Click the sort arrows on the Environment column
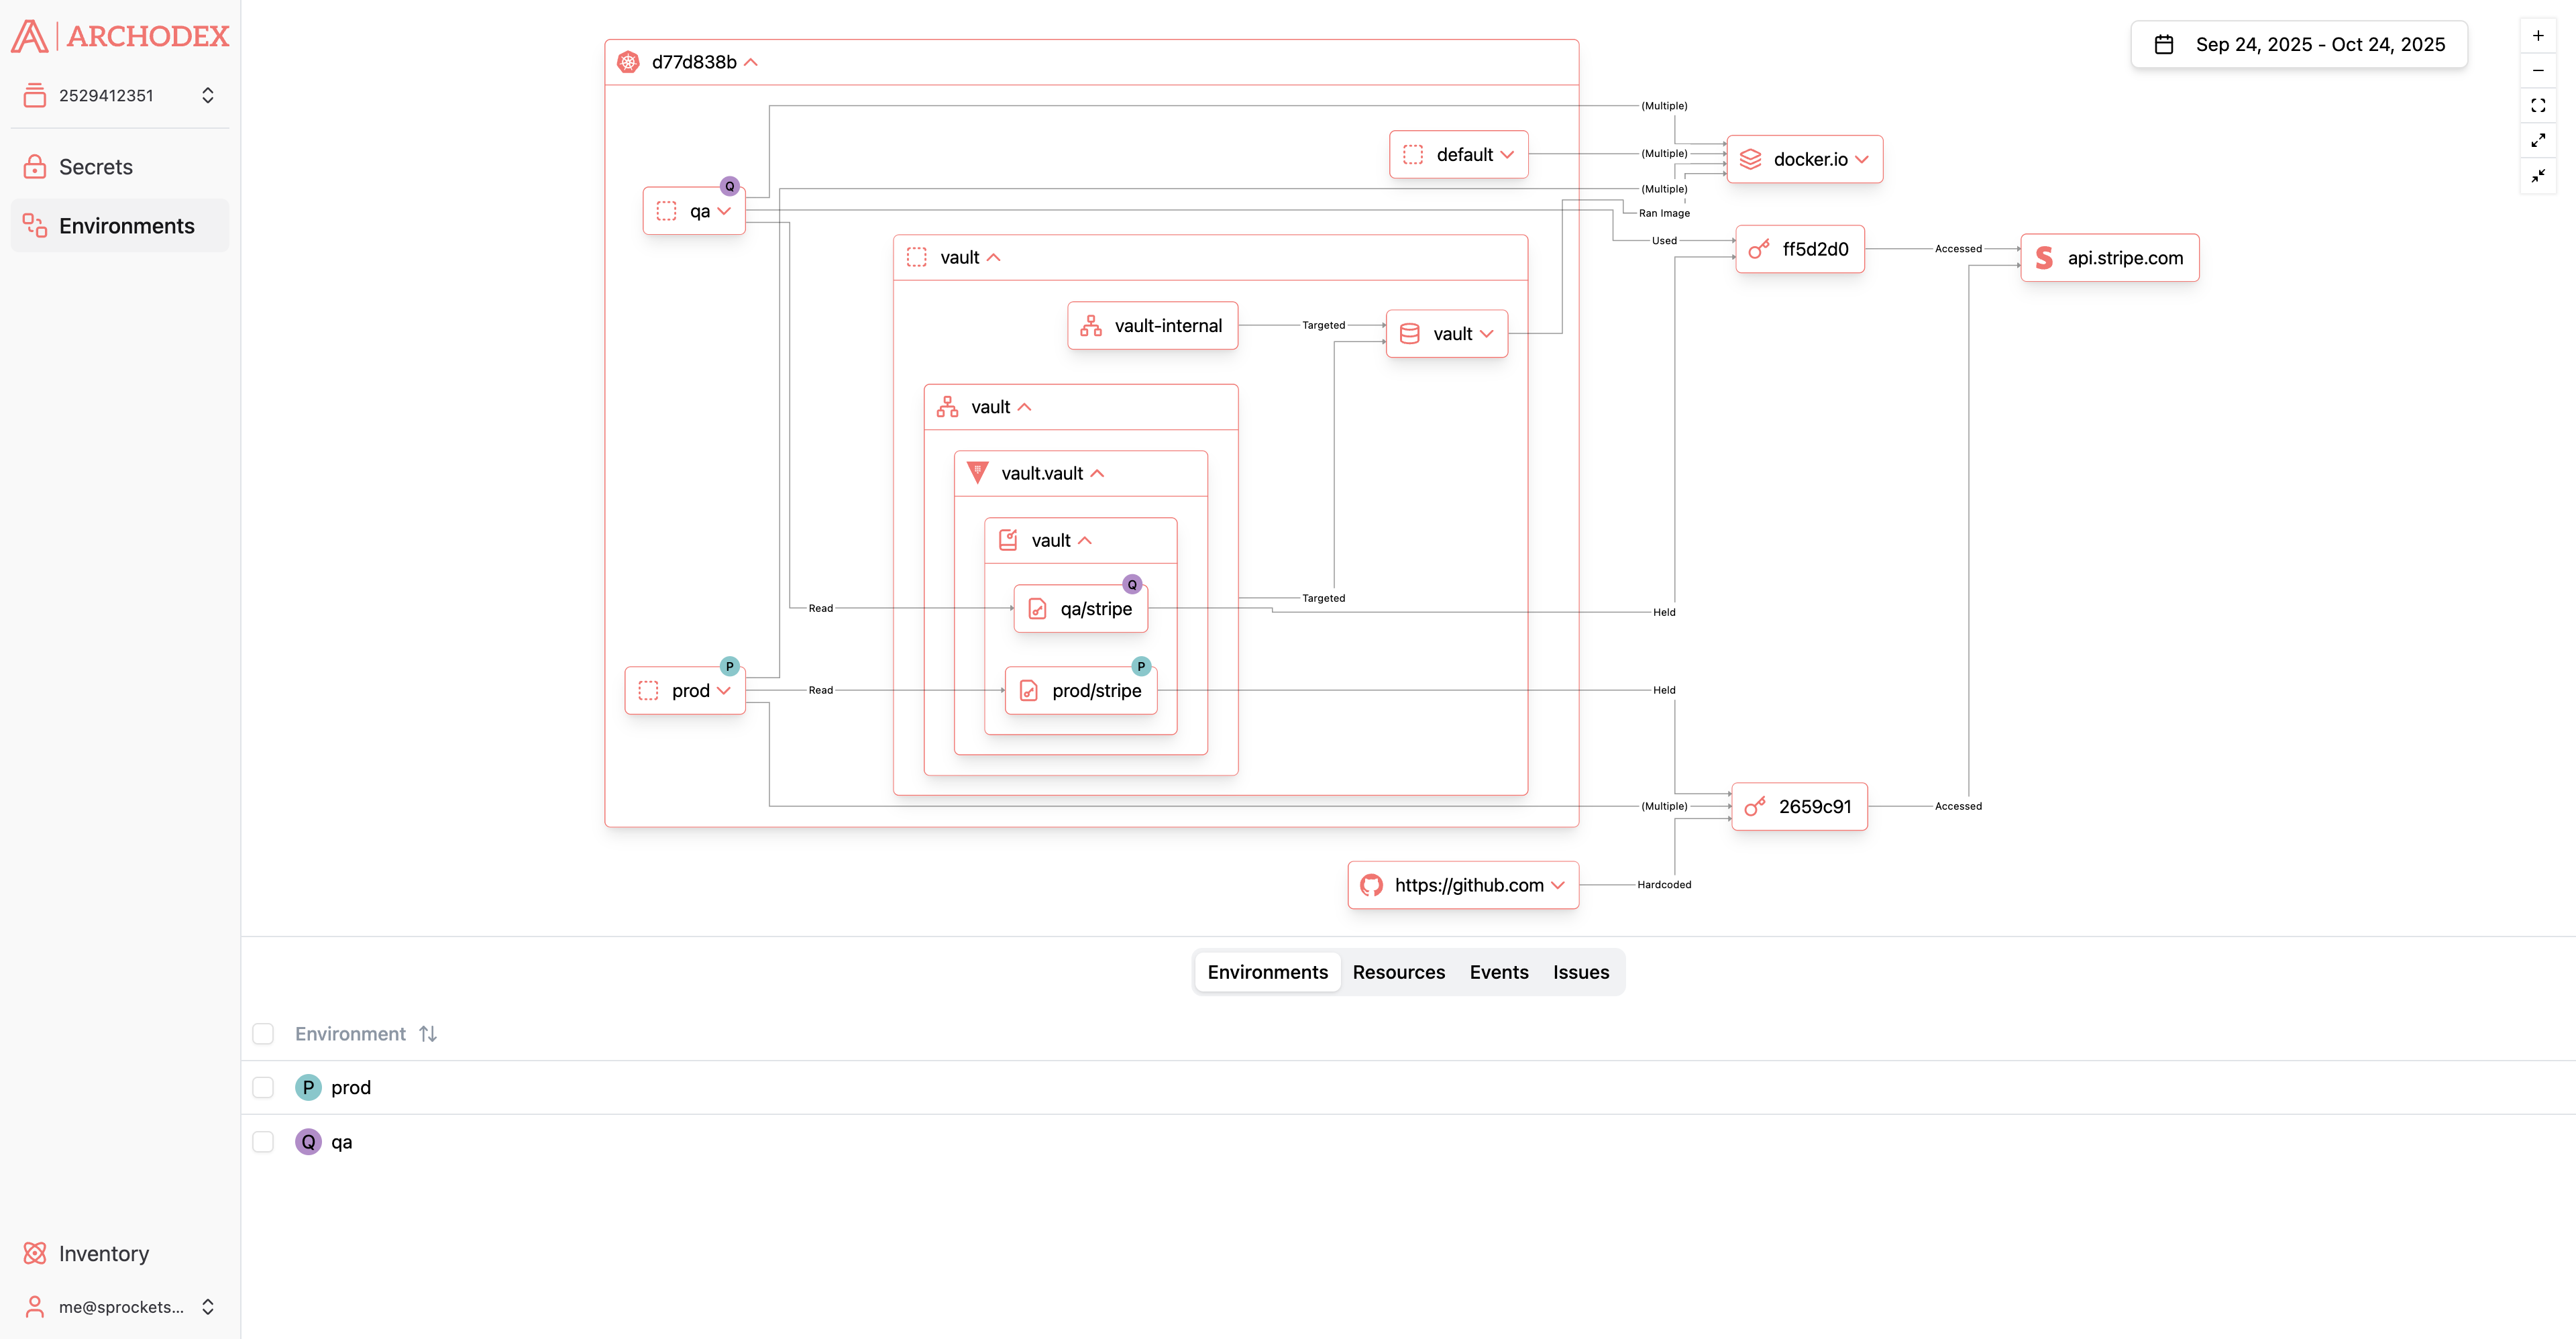The width and height of the screenshot is (2576, 1339). click(x=428, y=1033)
